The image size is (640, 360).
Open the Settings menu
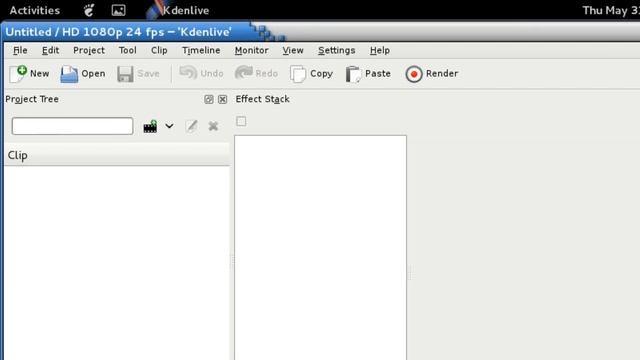point(337,50)
